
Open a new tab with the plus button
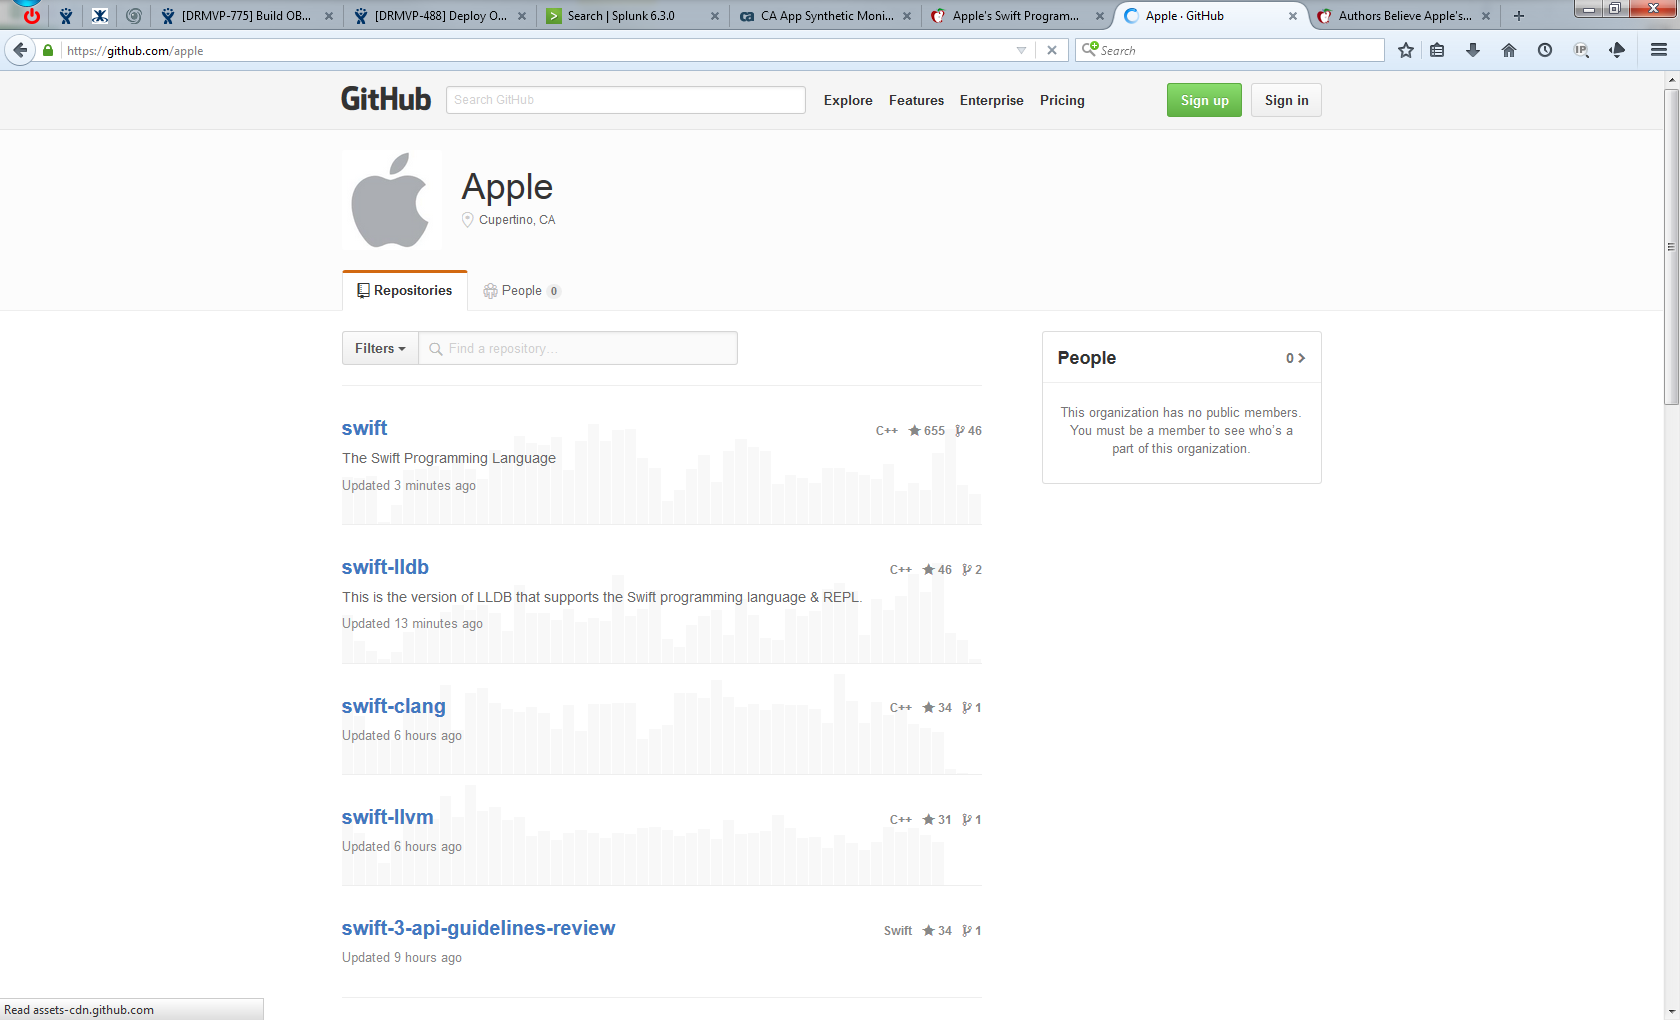pos(1519,16)
